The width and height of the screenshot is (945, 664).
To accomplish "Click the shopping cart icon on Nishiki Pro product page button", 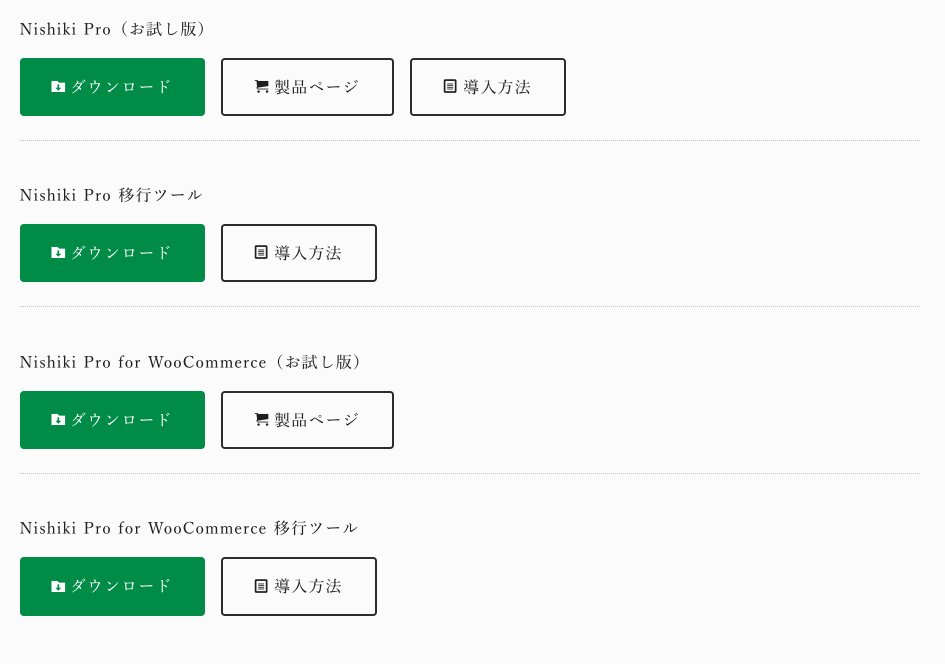I will click(x=261, y=87).
